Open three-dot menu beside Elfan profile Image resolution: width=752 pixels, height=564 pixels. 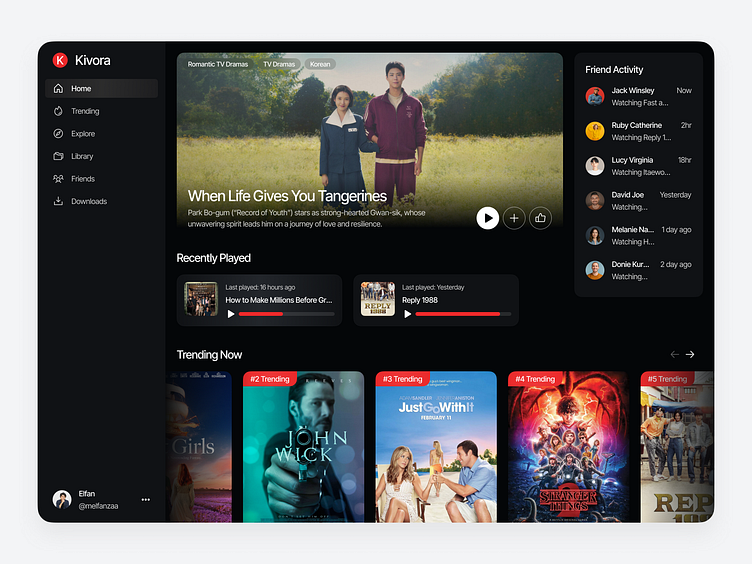coord(146,500)
